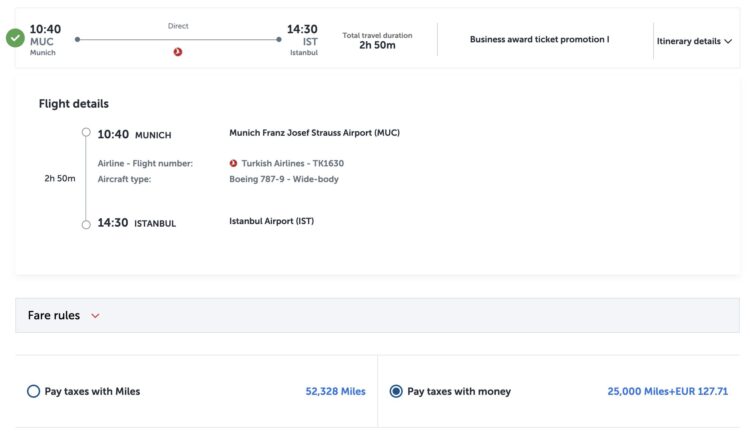Click the Itinerary details text
The width and height of the screenshot is (750, 435).
(688, 41)
